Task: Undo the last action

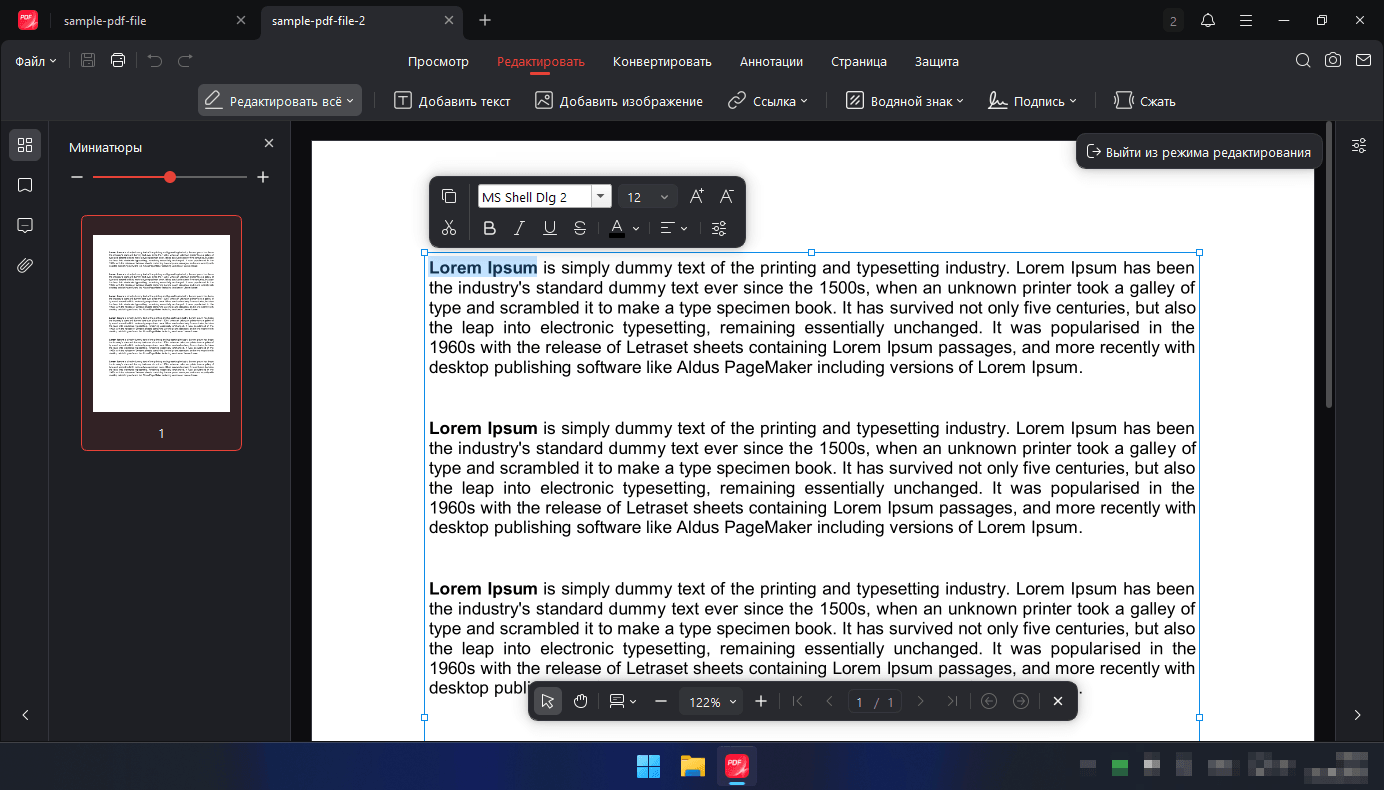Action: point(154,61)
